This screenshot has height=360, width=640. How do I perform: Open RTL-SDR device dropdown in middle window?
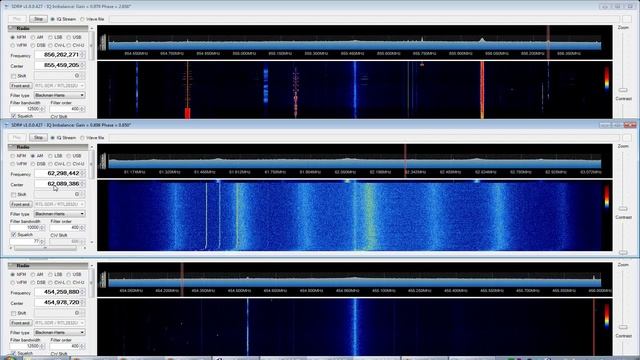tap(60, 204)
